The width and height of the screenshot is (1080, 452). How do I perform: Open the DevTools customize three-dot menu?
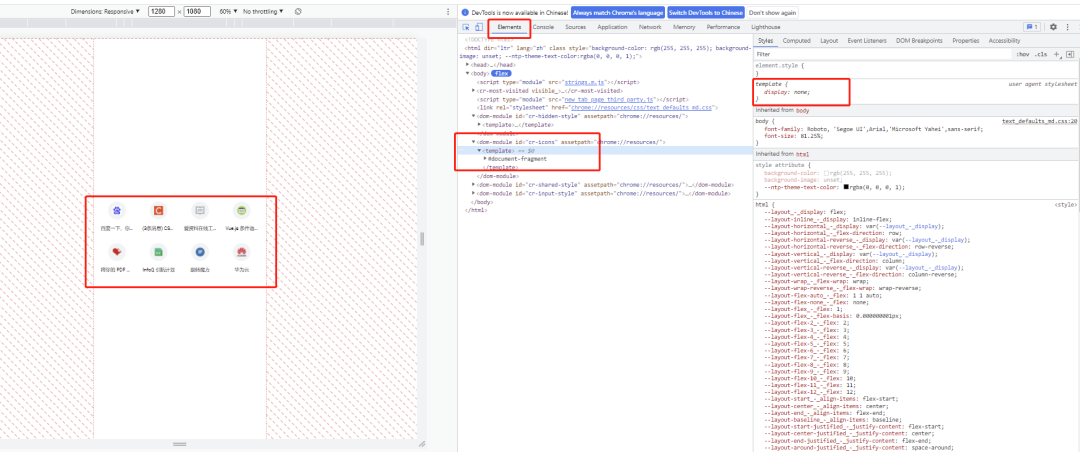[1066, 27]
